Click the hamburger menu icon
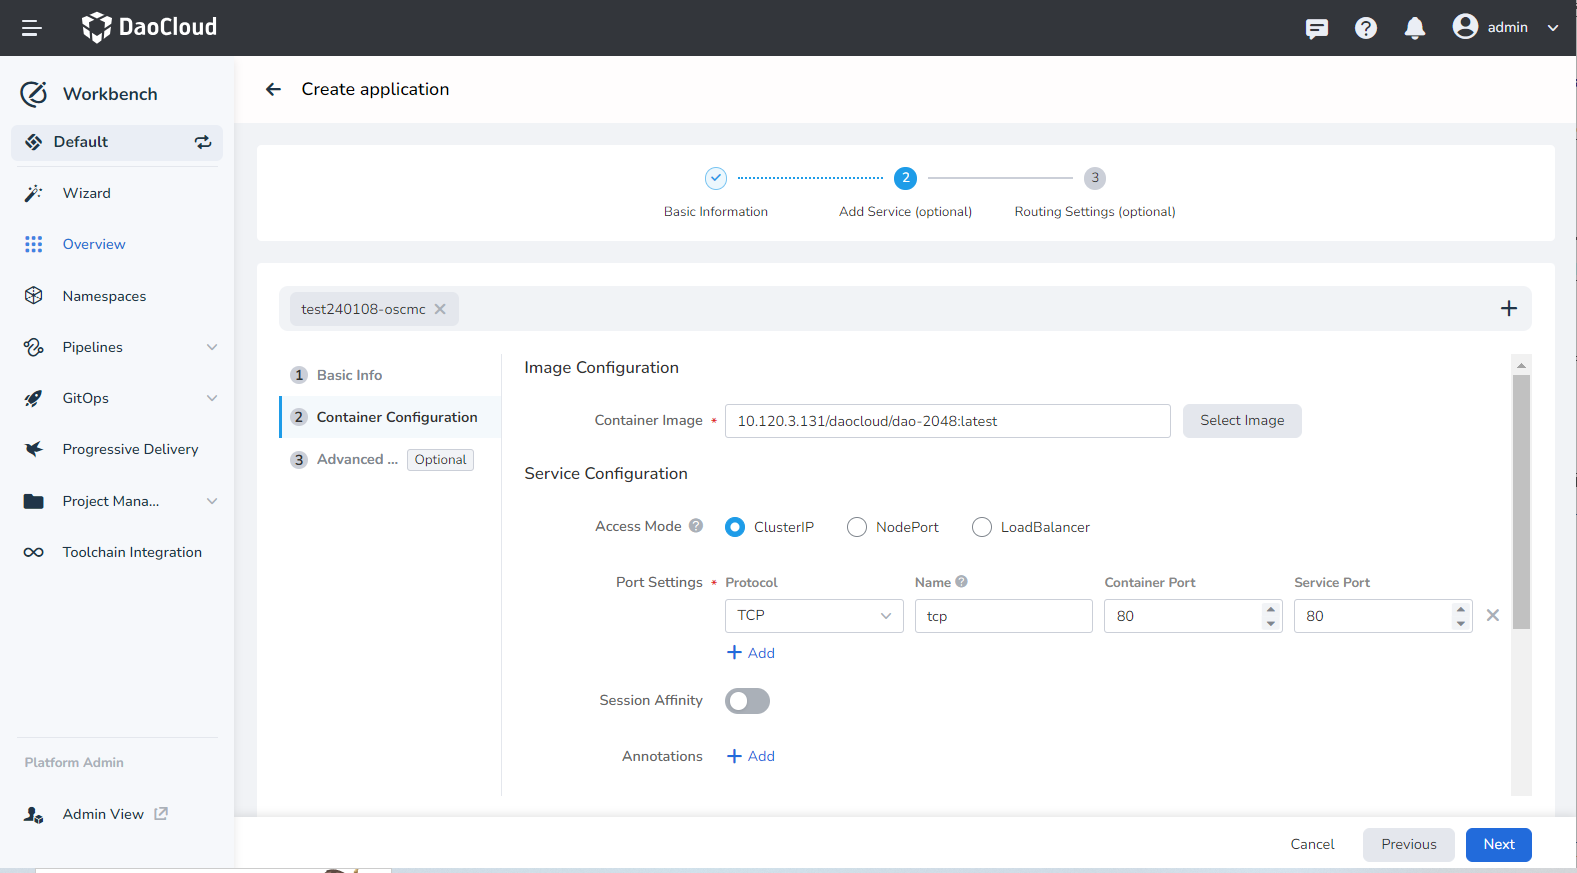Screen dimensions: 1577x873 pos(31,28)
